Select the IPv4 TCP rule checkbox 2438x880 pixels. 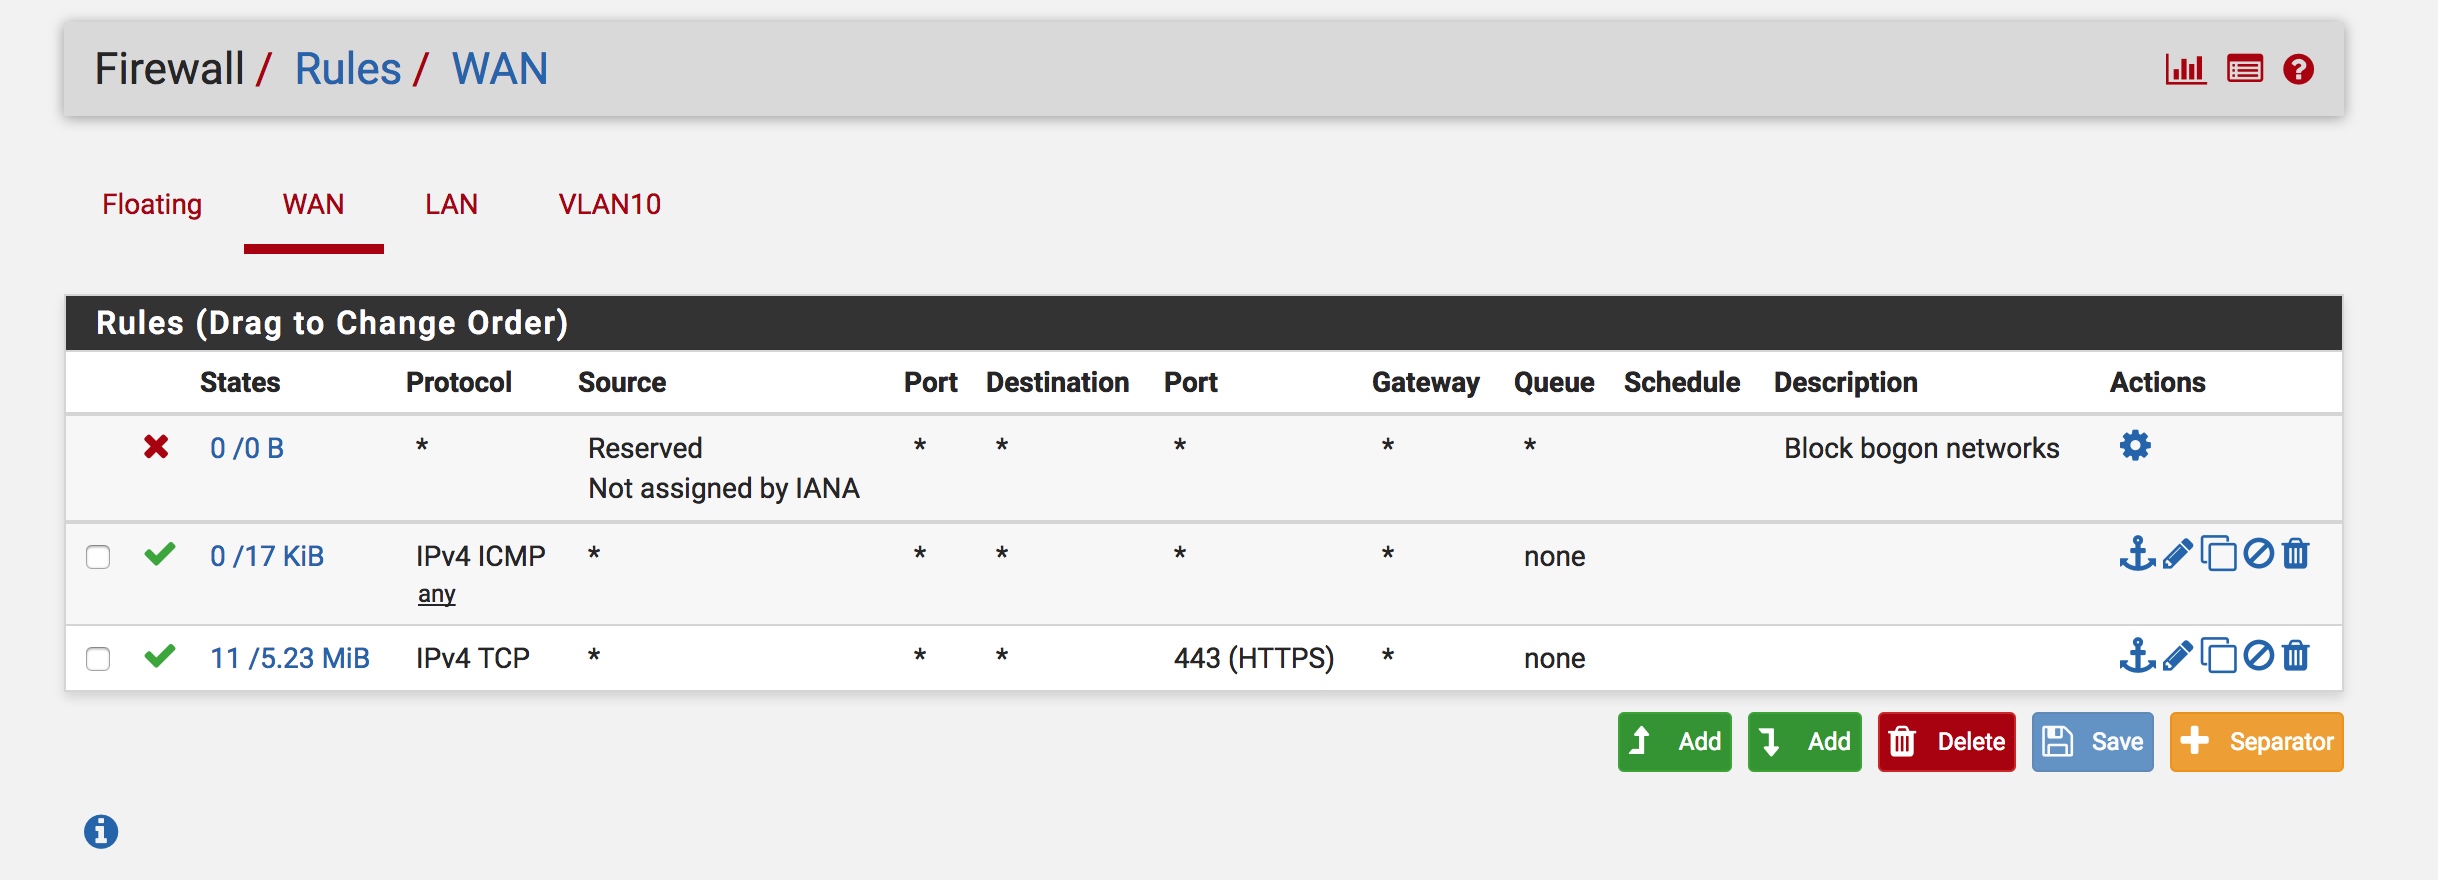click(x=98, y=659)
